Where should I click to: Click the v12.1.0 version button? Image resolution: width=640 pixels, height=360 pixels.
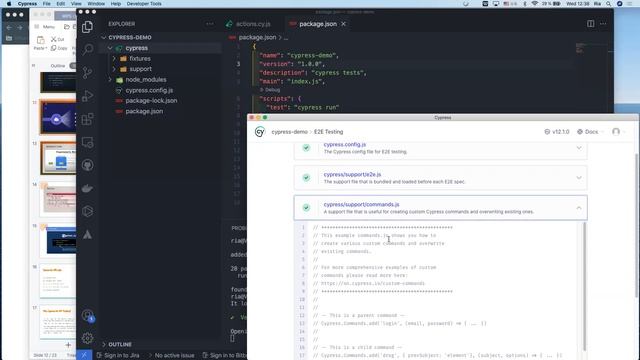coord(557,132)
